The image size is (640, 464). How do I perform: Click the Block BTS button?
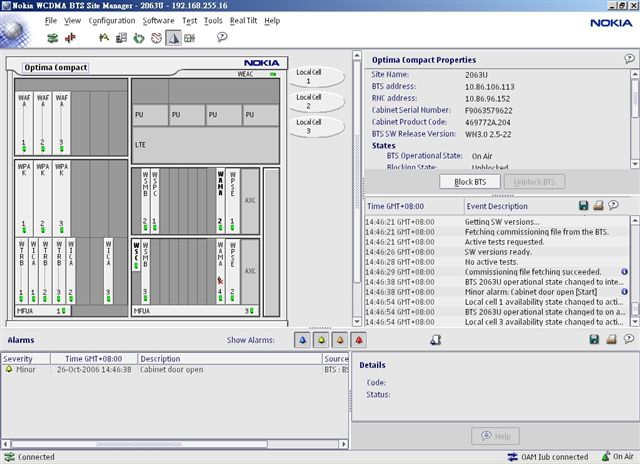click(470, 182)
